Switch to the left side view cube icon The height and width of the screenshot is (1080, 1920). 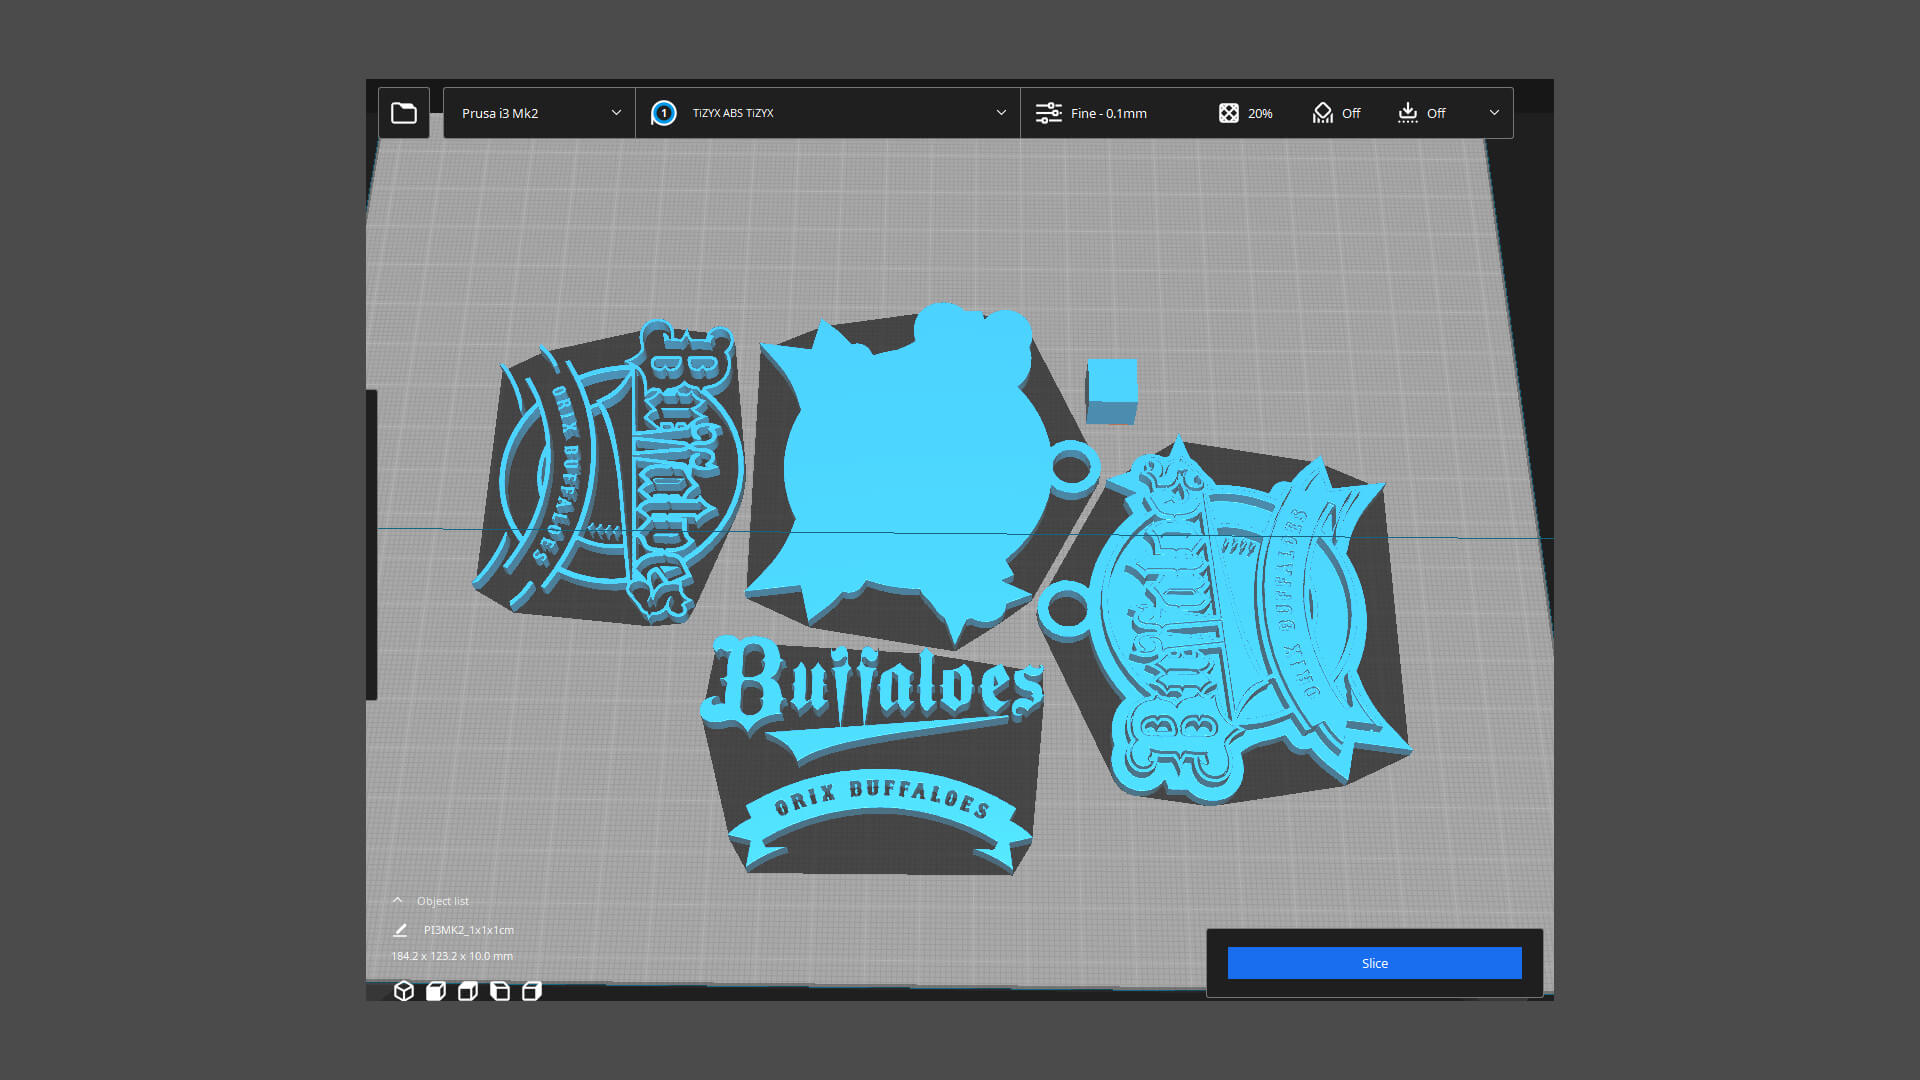[x=500, y=991]
